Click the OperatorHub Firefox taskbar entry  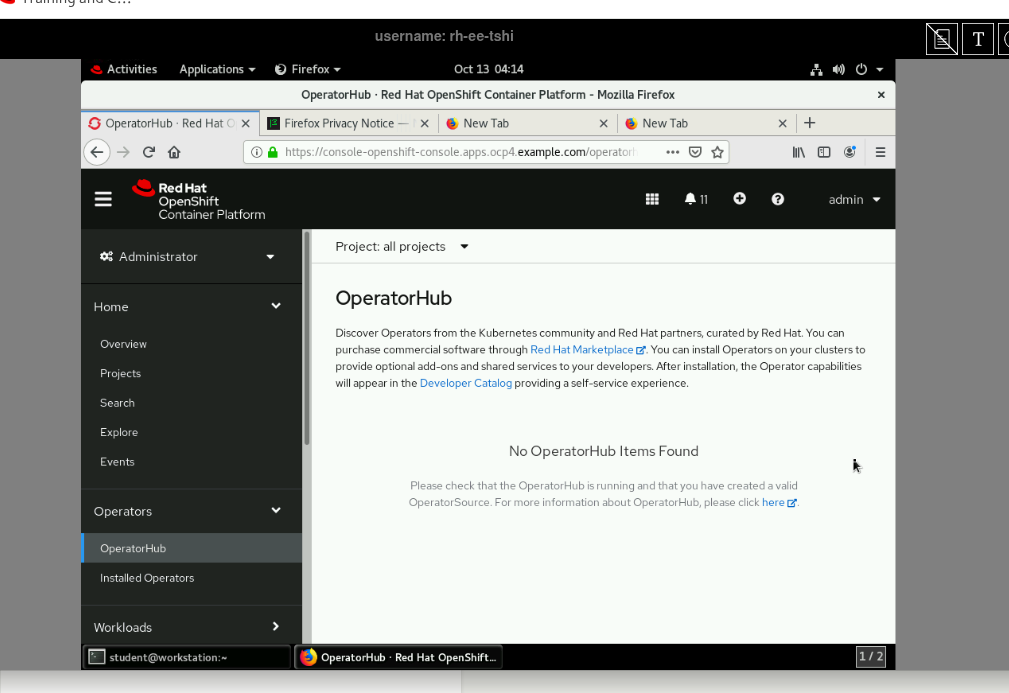[398, 657]
